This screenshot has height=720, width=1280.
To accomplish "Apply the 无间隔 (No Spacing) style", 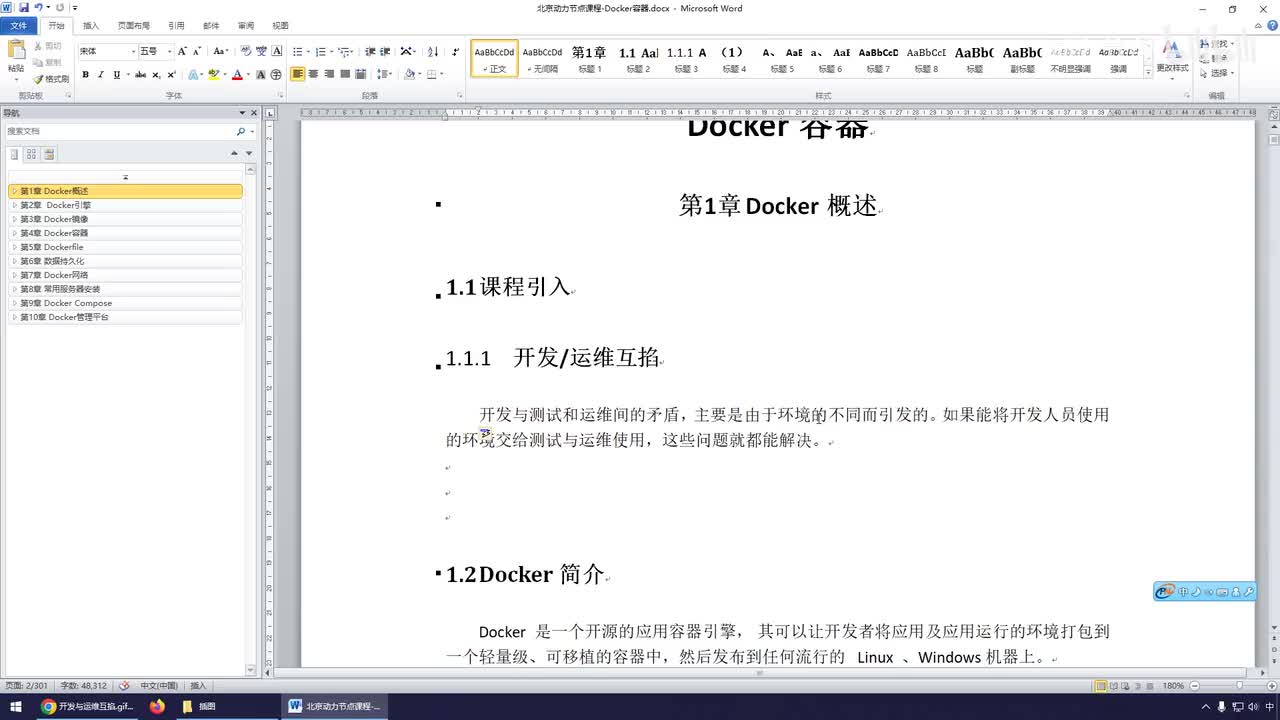I will click(543, 59).
